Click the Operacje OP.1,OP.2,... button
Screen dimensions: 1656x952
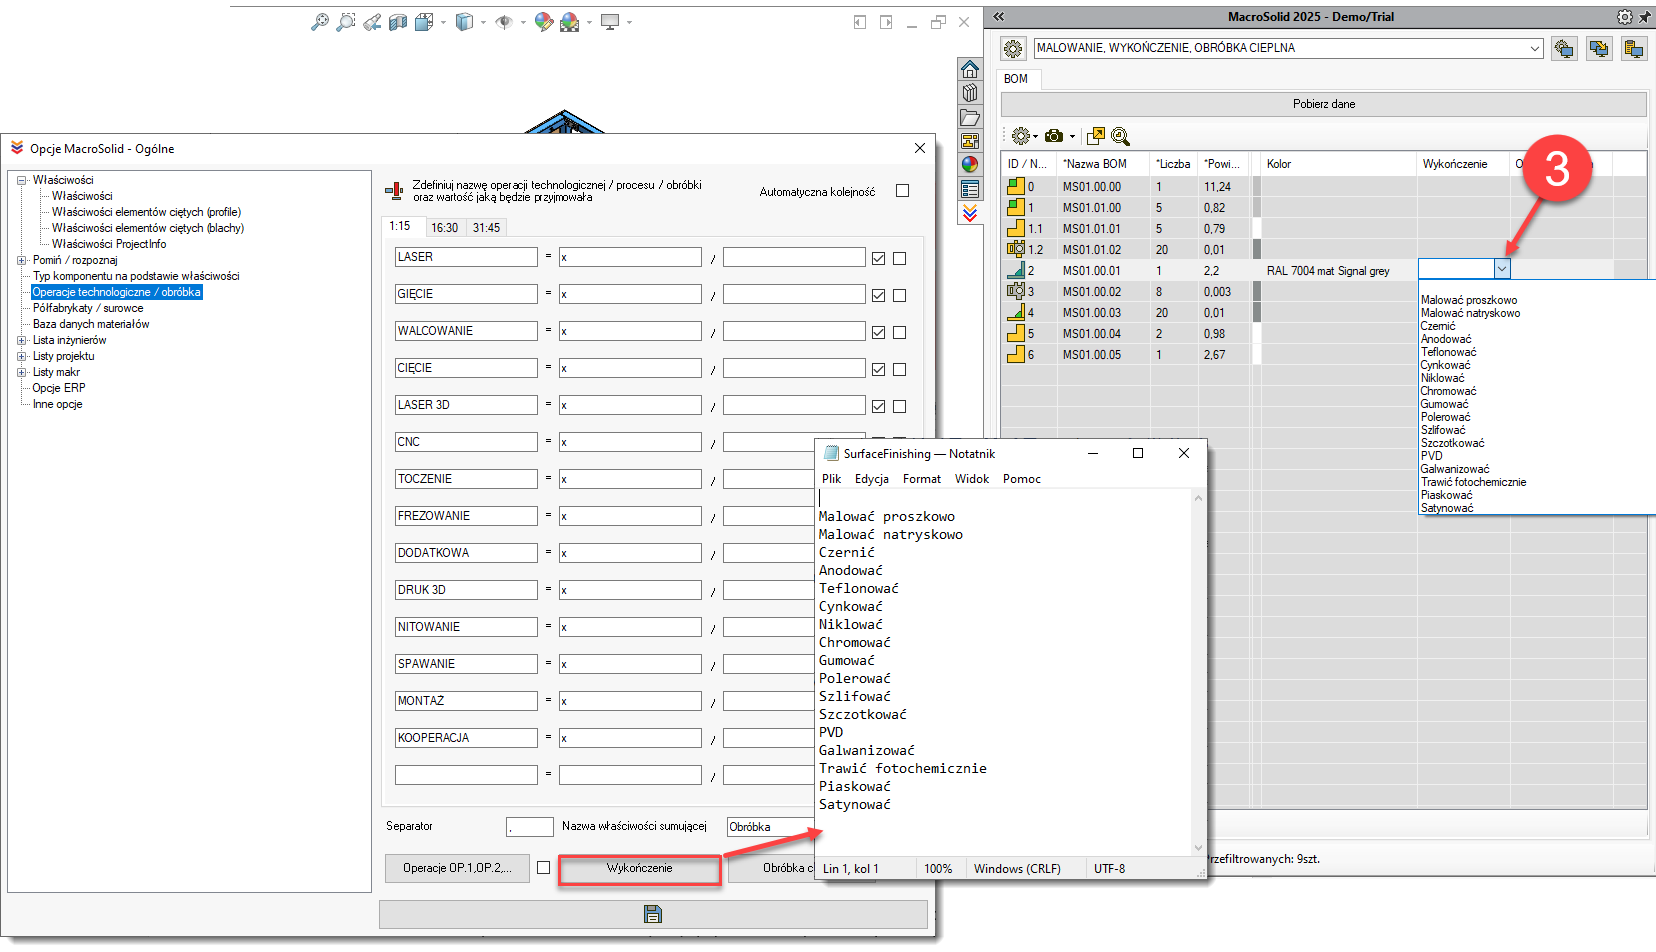point(457,868)
